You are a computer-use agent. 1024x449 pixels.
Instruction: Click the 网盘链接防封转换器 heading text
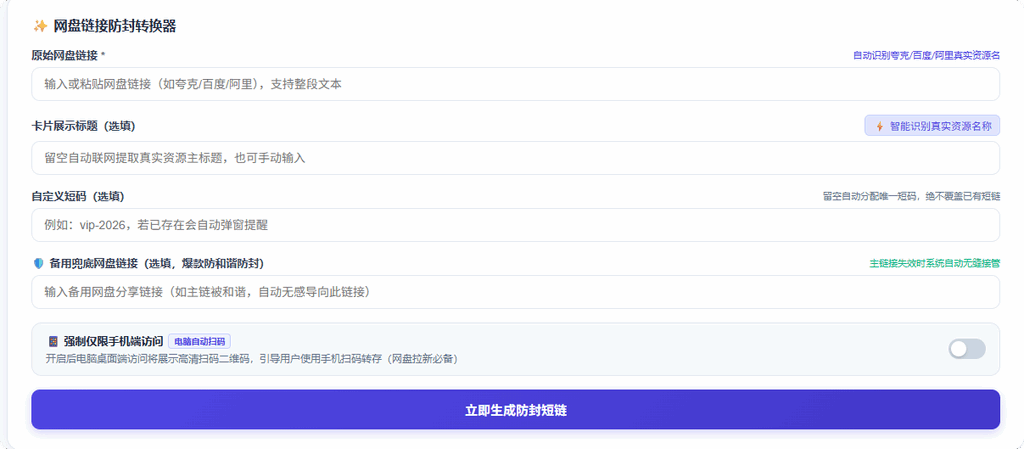pyautogui.click(x=115, y=26)
